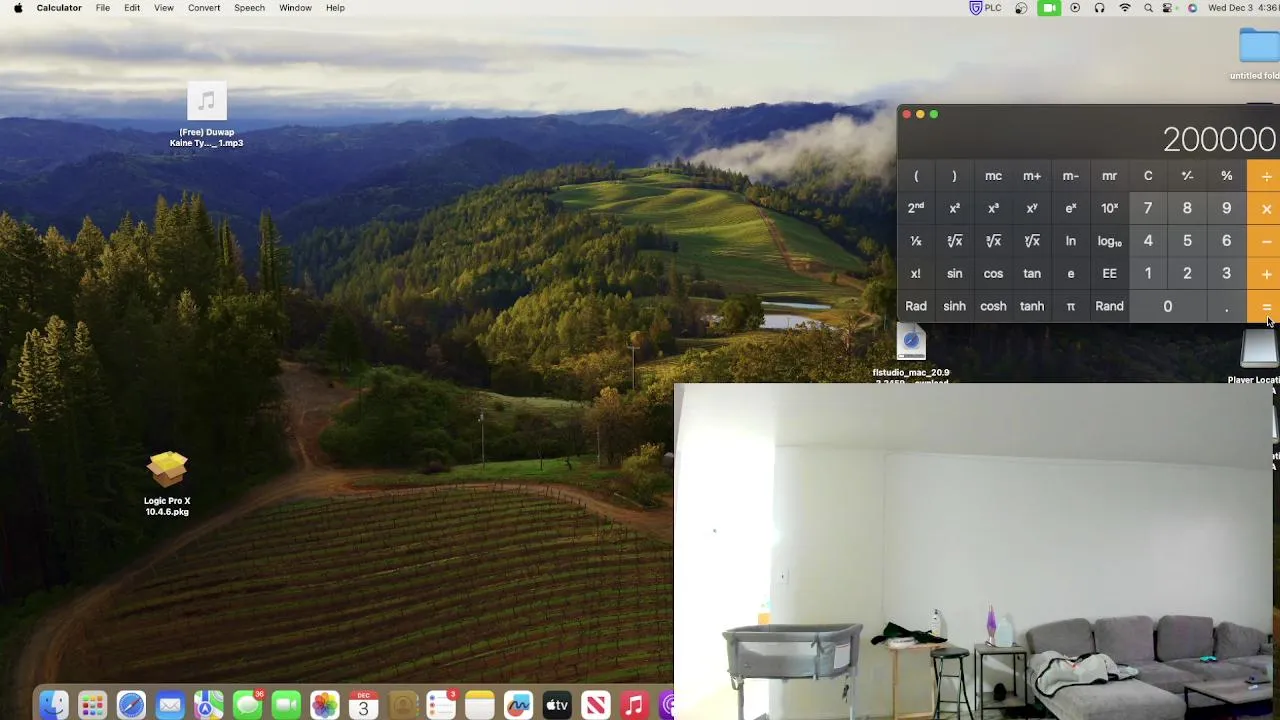1280x720 pixels.
Task: Click the EE exponent key
Action: pyautogui.click(x=1109, y=274)
